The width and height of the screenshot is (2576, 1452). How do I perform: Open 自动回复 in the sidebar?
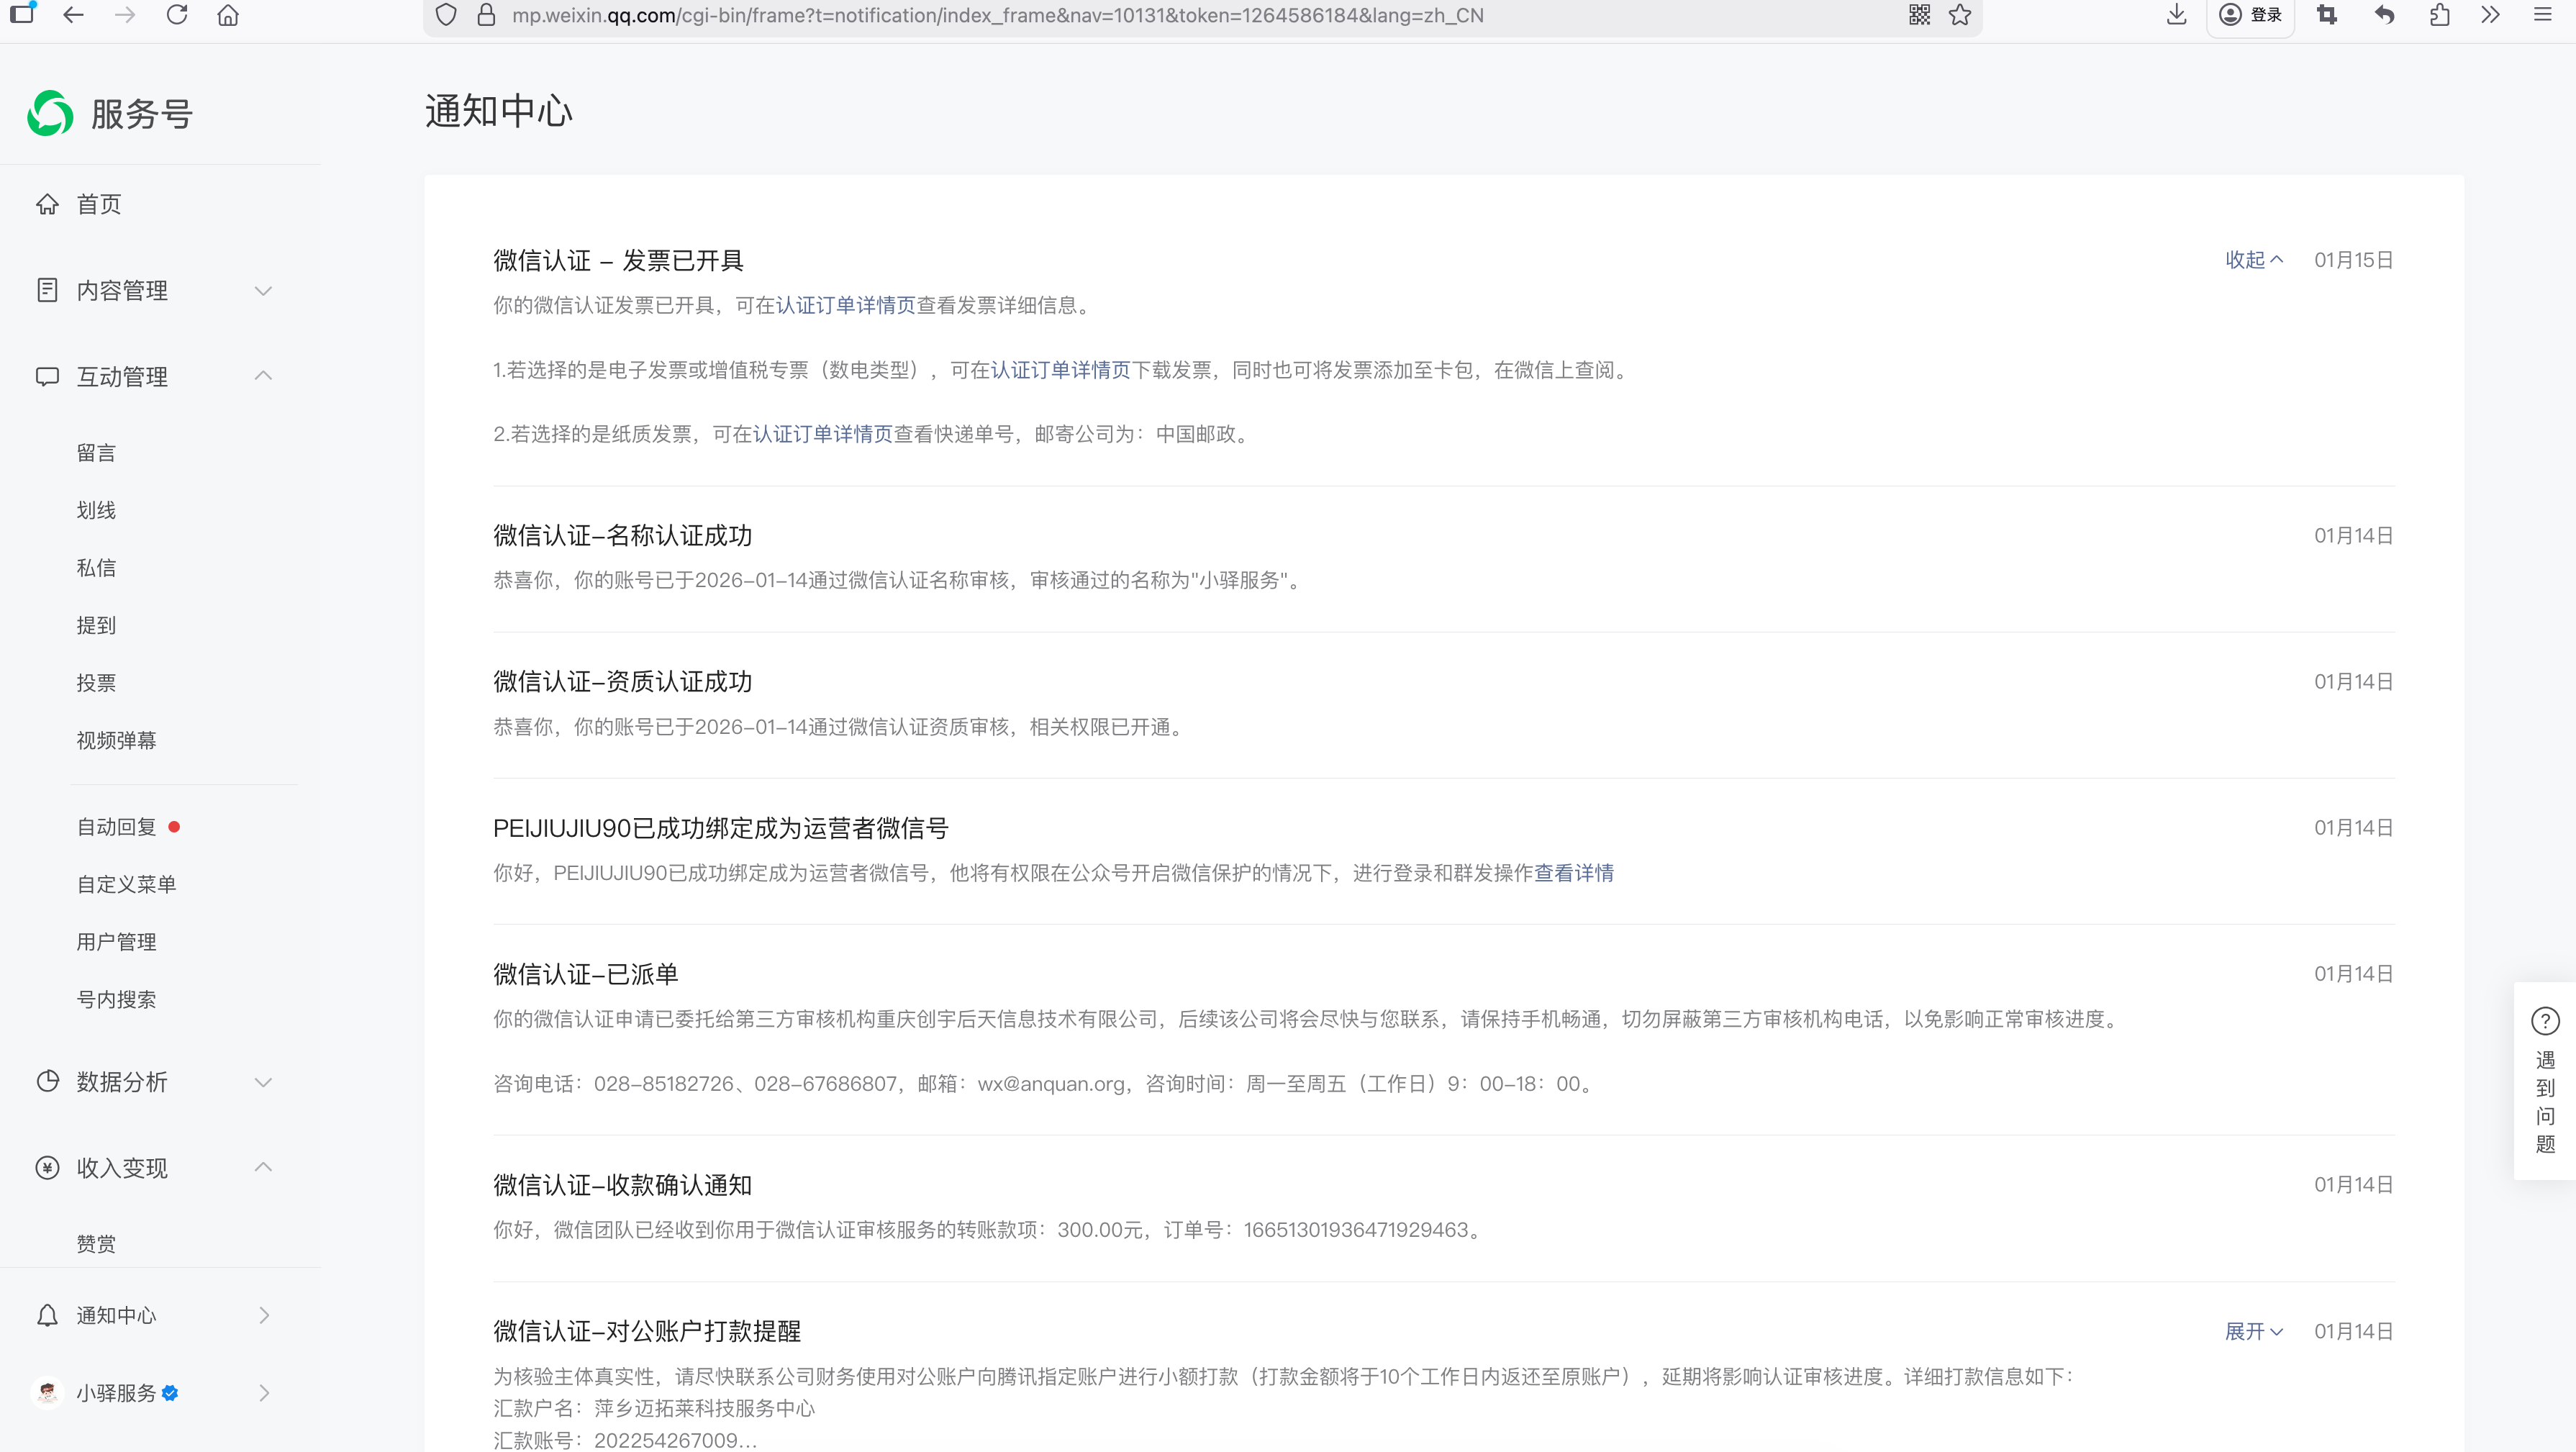point(117,827)
